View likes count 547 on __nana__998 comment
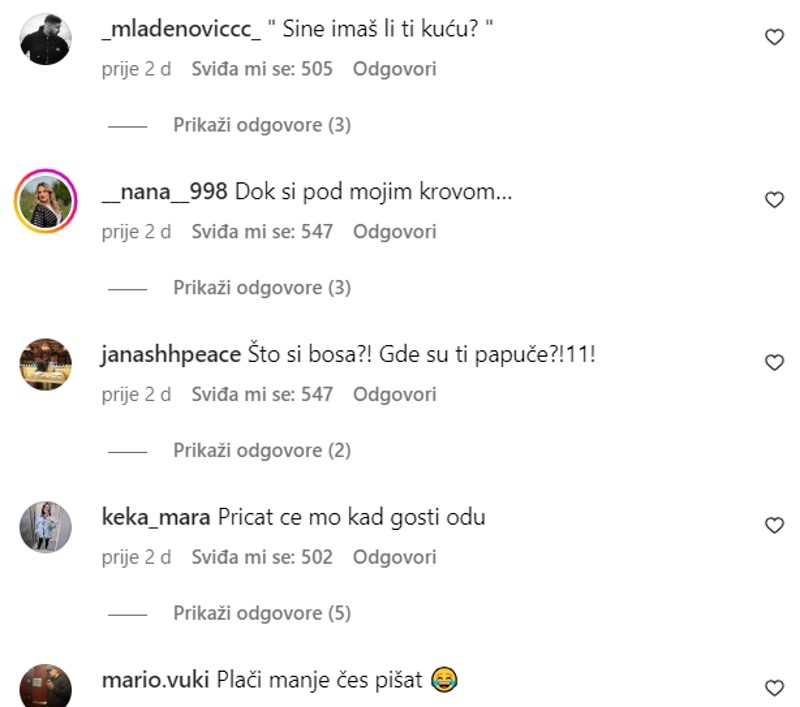800x707 pixels. tap(262, 232)
